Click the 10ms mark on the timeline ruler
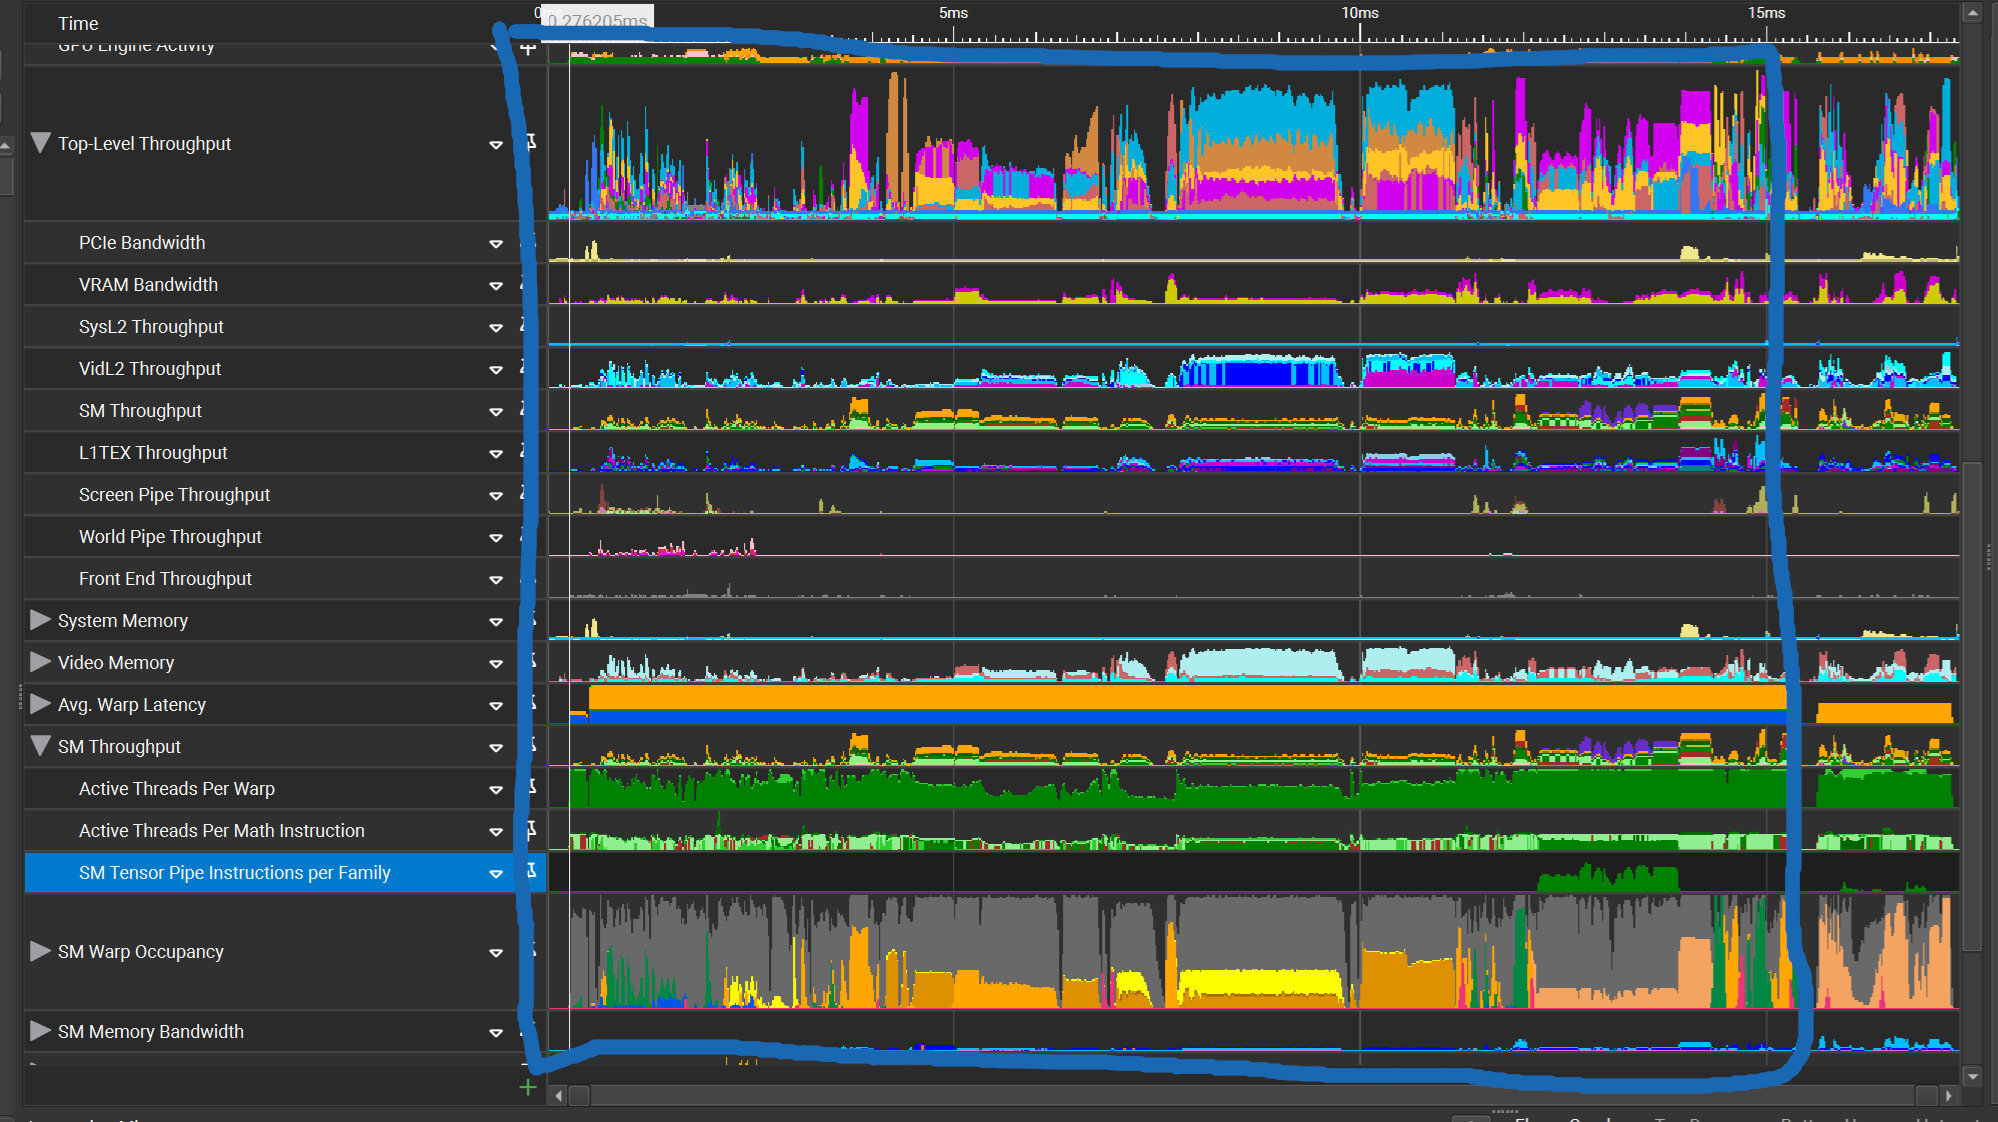 pos(1361,13)
